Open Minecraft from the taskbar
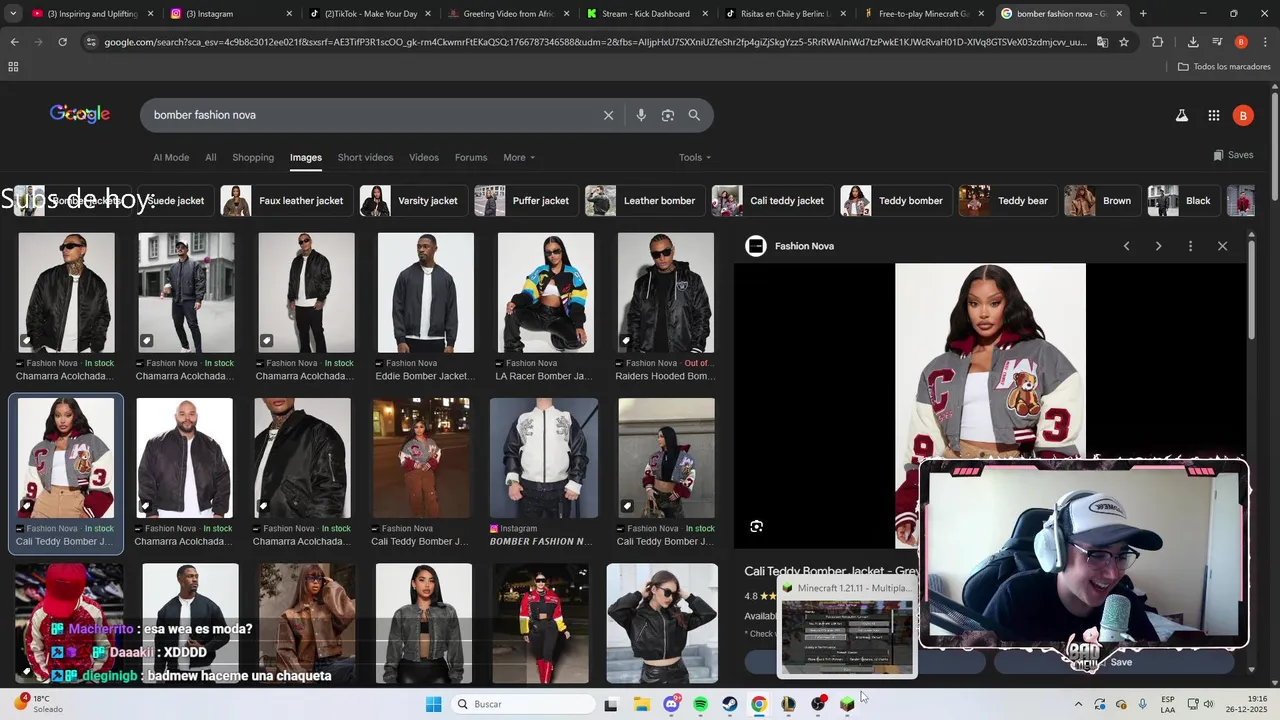This screenshot has width=1280, height=720. tap(847, 704)
